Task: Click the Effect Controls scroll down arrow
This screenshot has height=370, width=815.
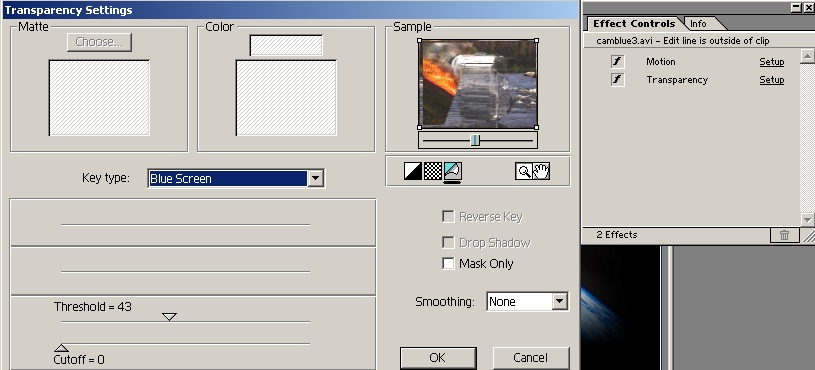Action: click(x=807, y=219)
